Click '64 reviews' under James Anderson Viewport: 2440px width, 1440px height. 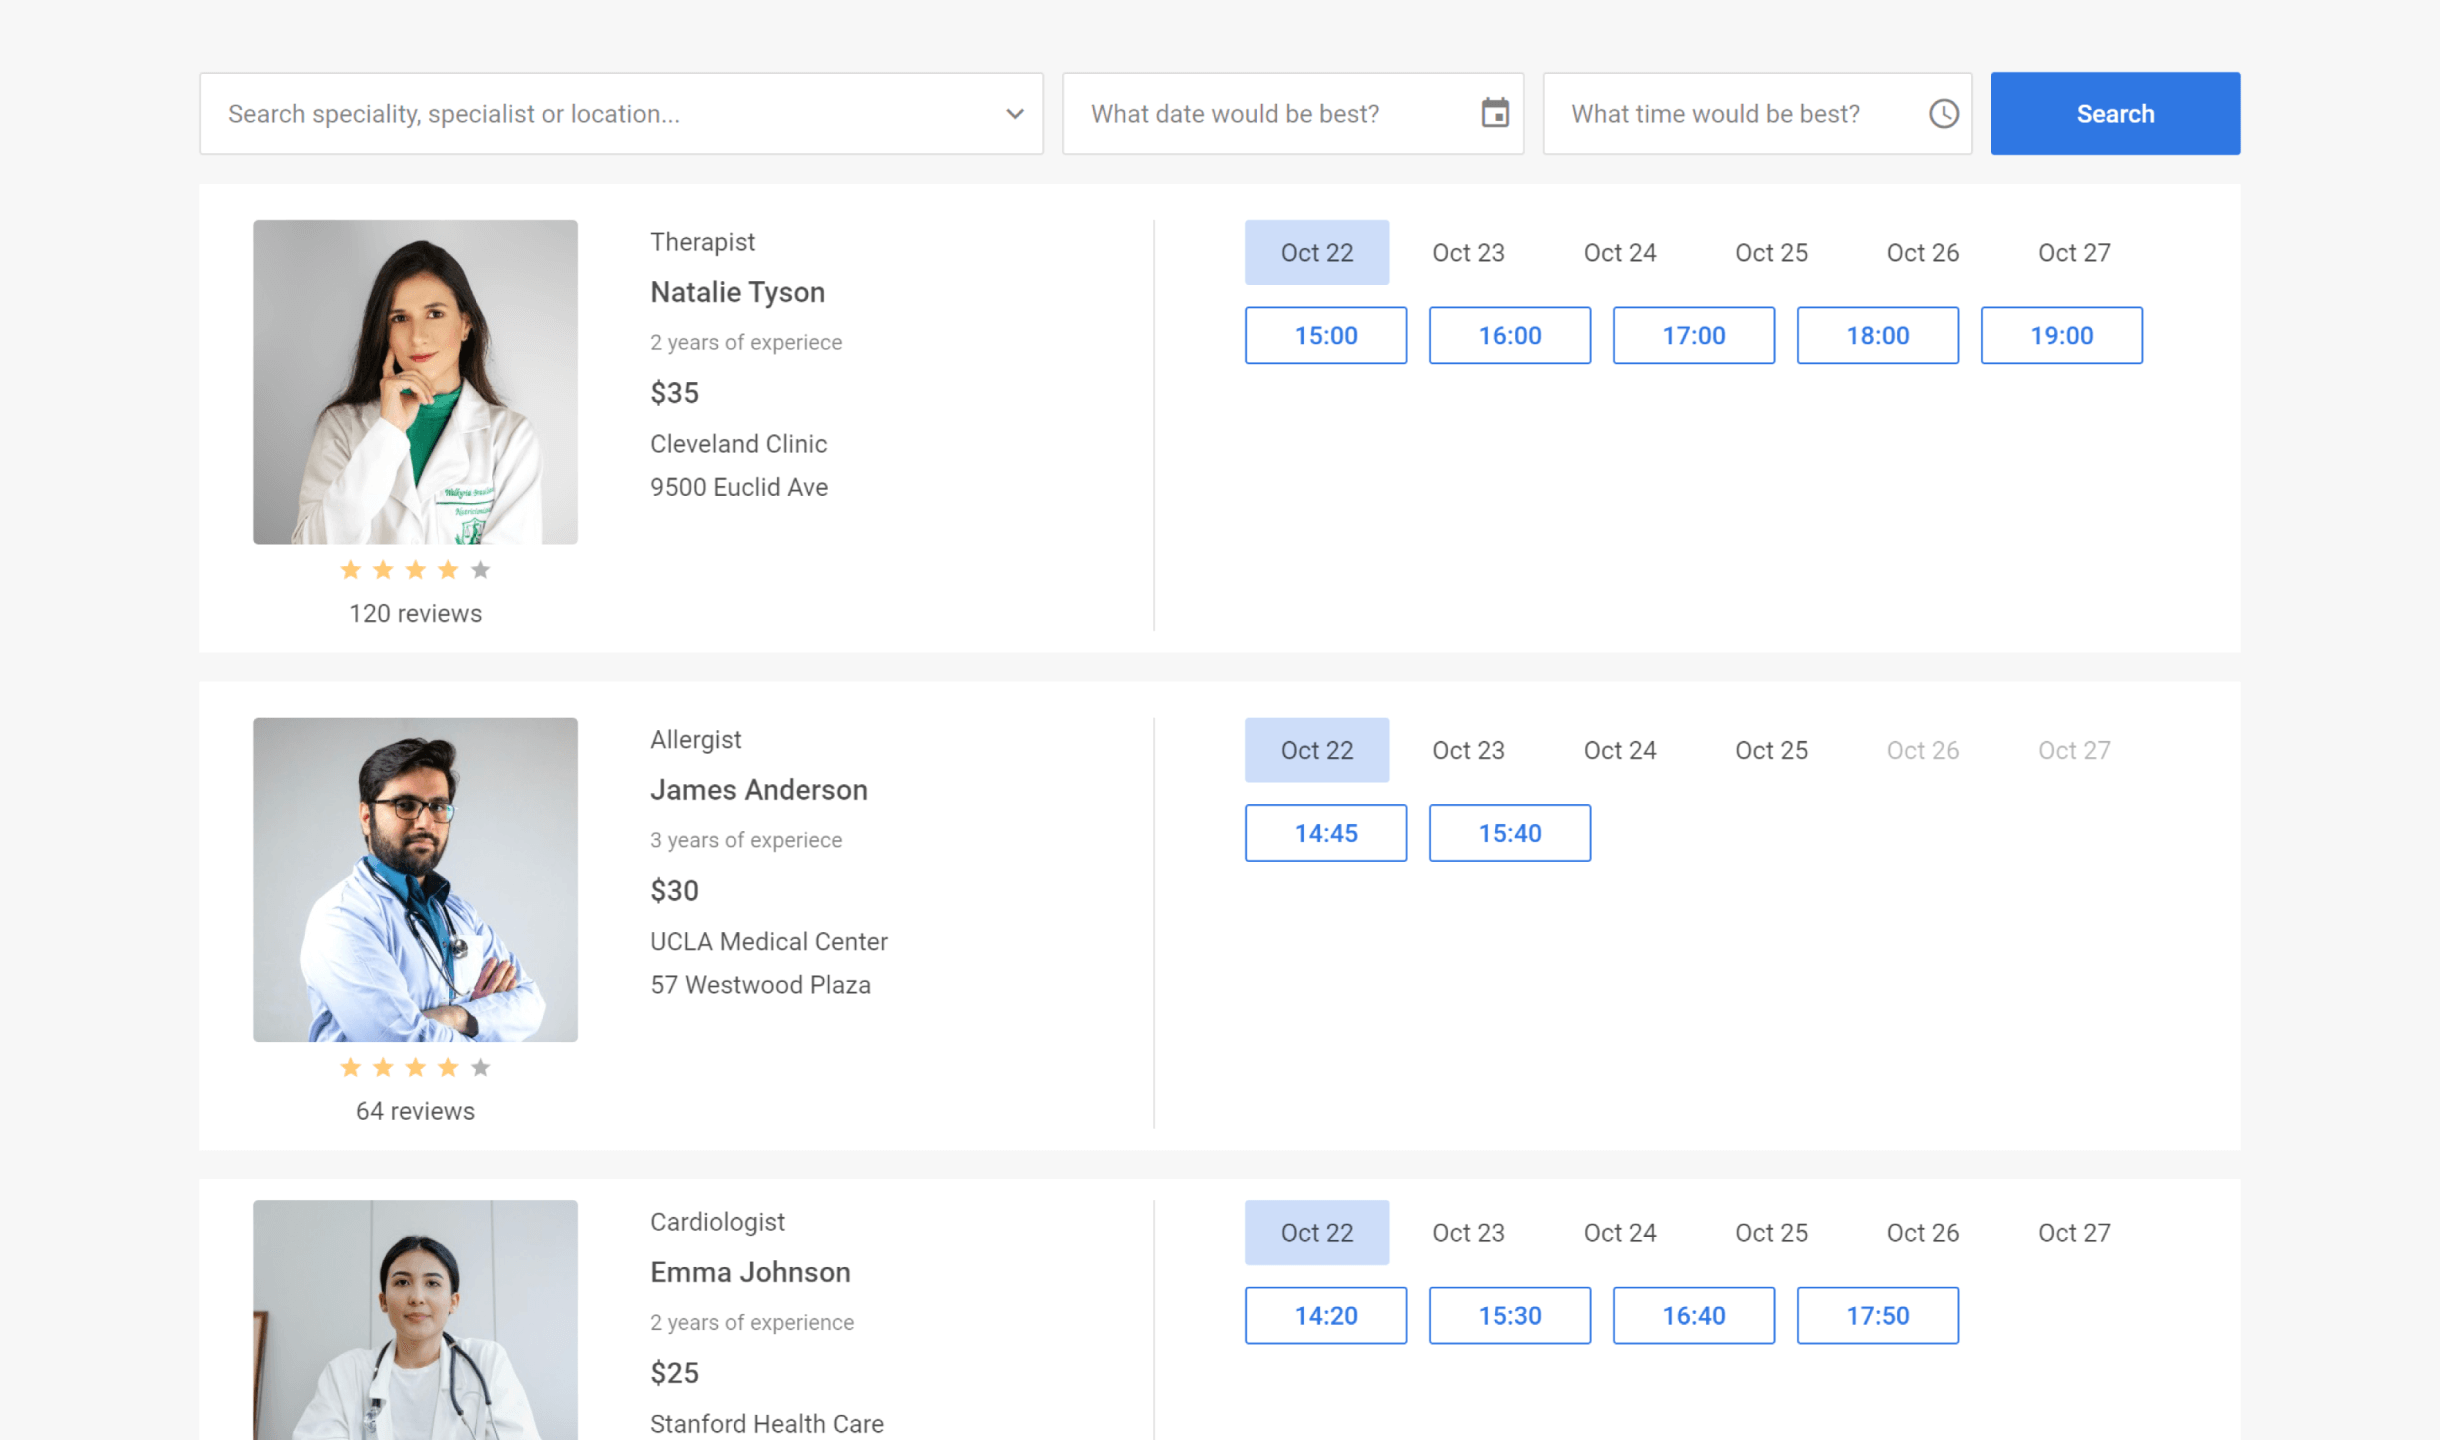click(x=415, y=1110)
